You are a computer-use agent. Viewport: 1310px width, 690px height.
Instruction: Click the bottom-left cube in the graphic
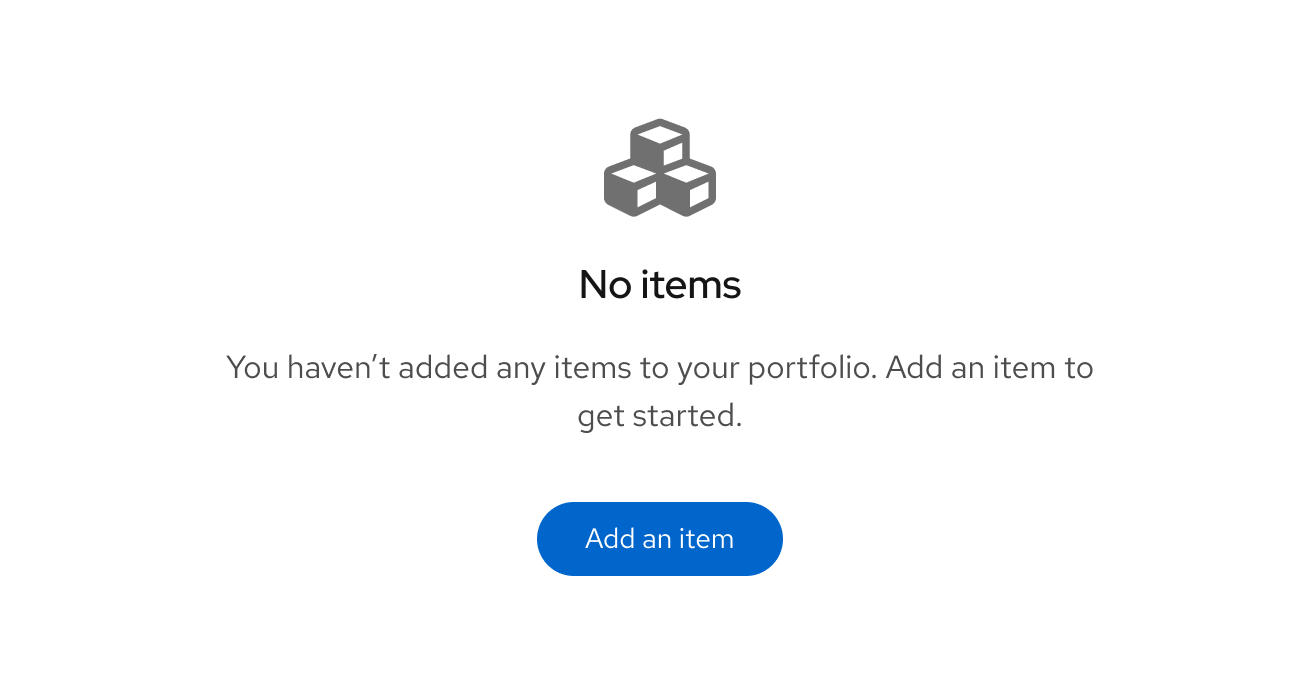coord(630,192)
